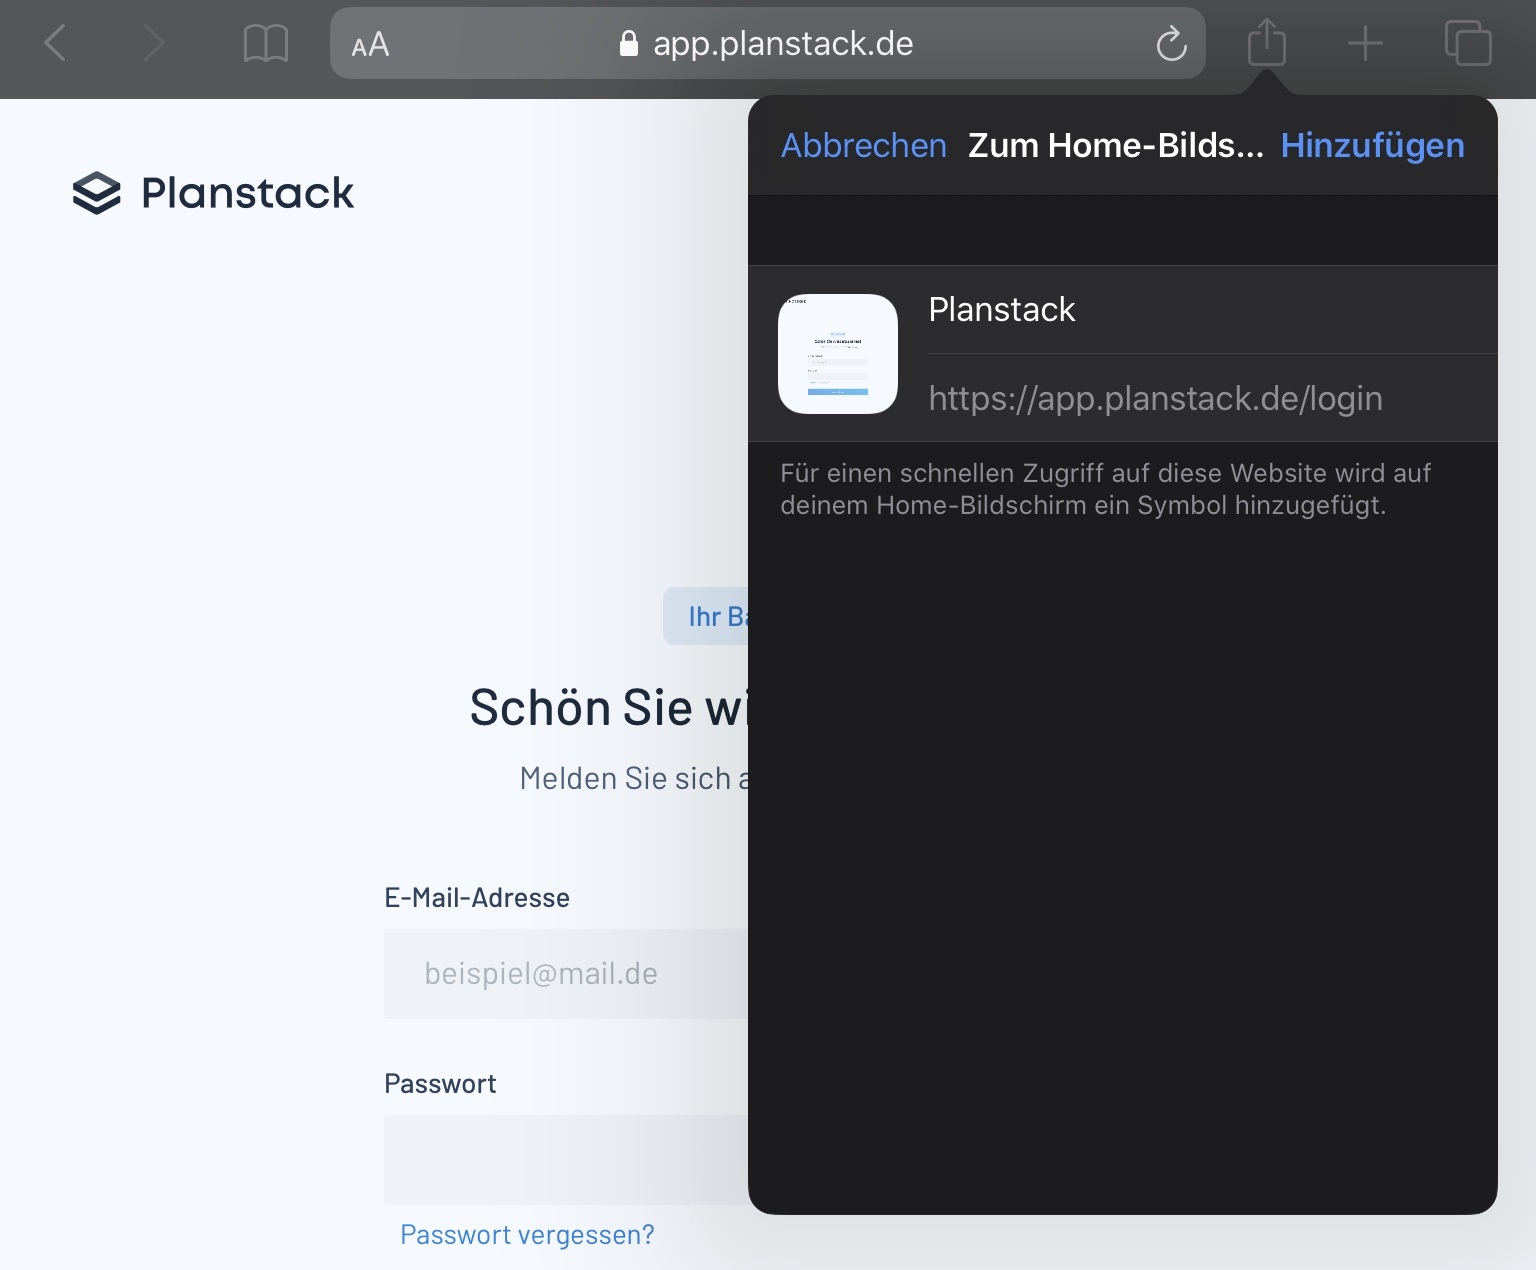Tap the Safari forward arrow
Screen dimensions: 1536x1270
[x=153, y=44]
